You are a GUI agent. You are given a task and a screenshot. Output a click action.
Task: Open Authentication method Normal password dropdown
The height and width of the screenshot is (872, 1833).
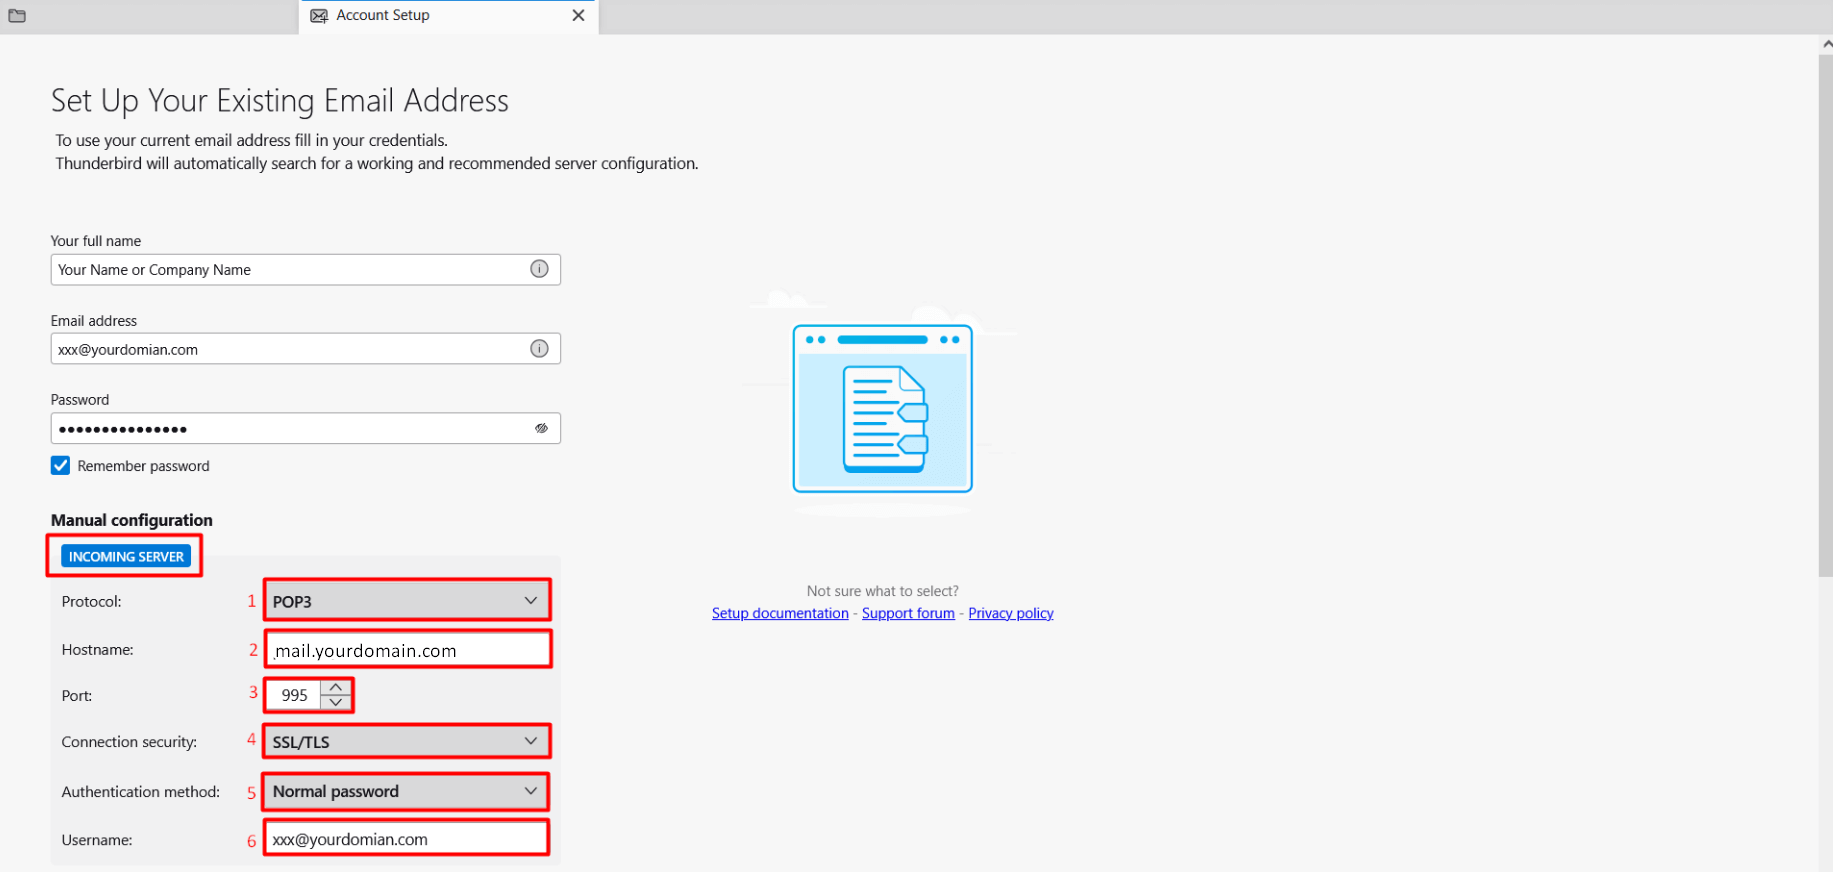(406, 791)
